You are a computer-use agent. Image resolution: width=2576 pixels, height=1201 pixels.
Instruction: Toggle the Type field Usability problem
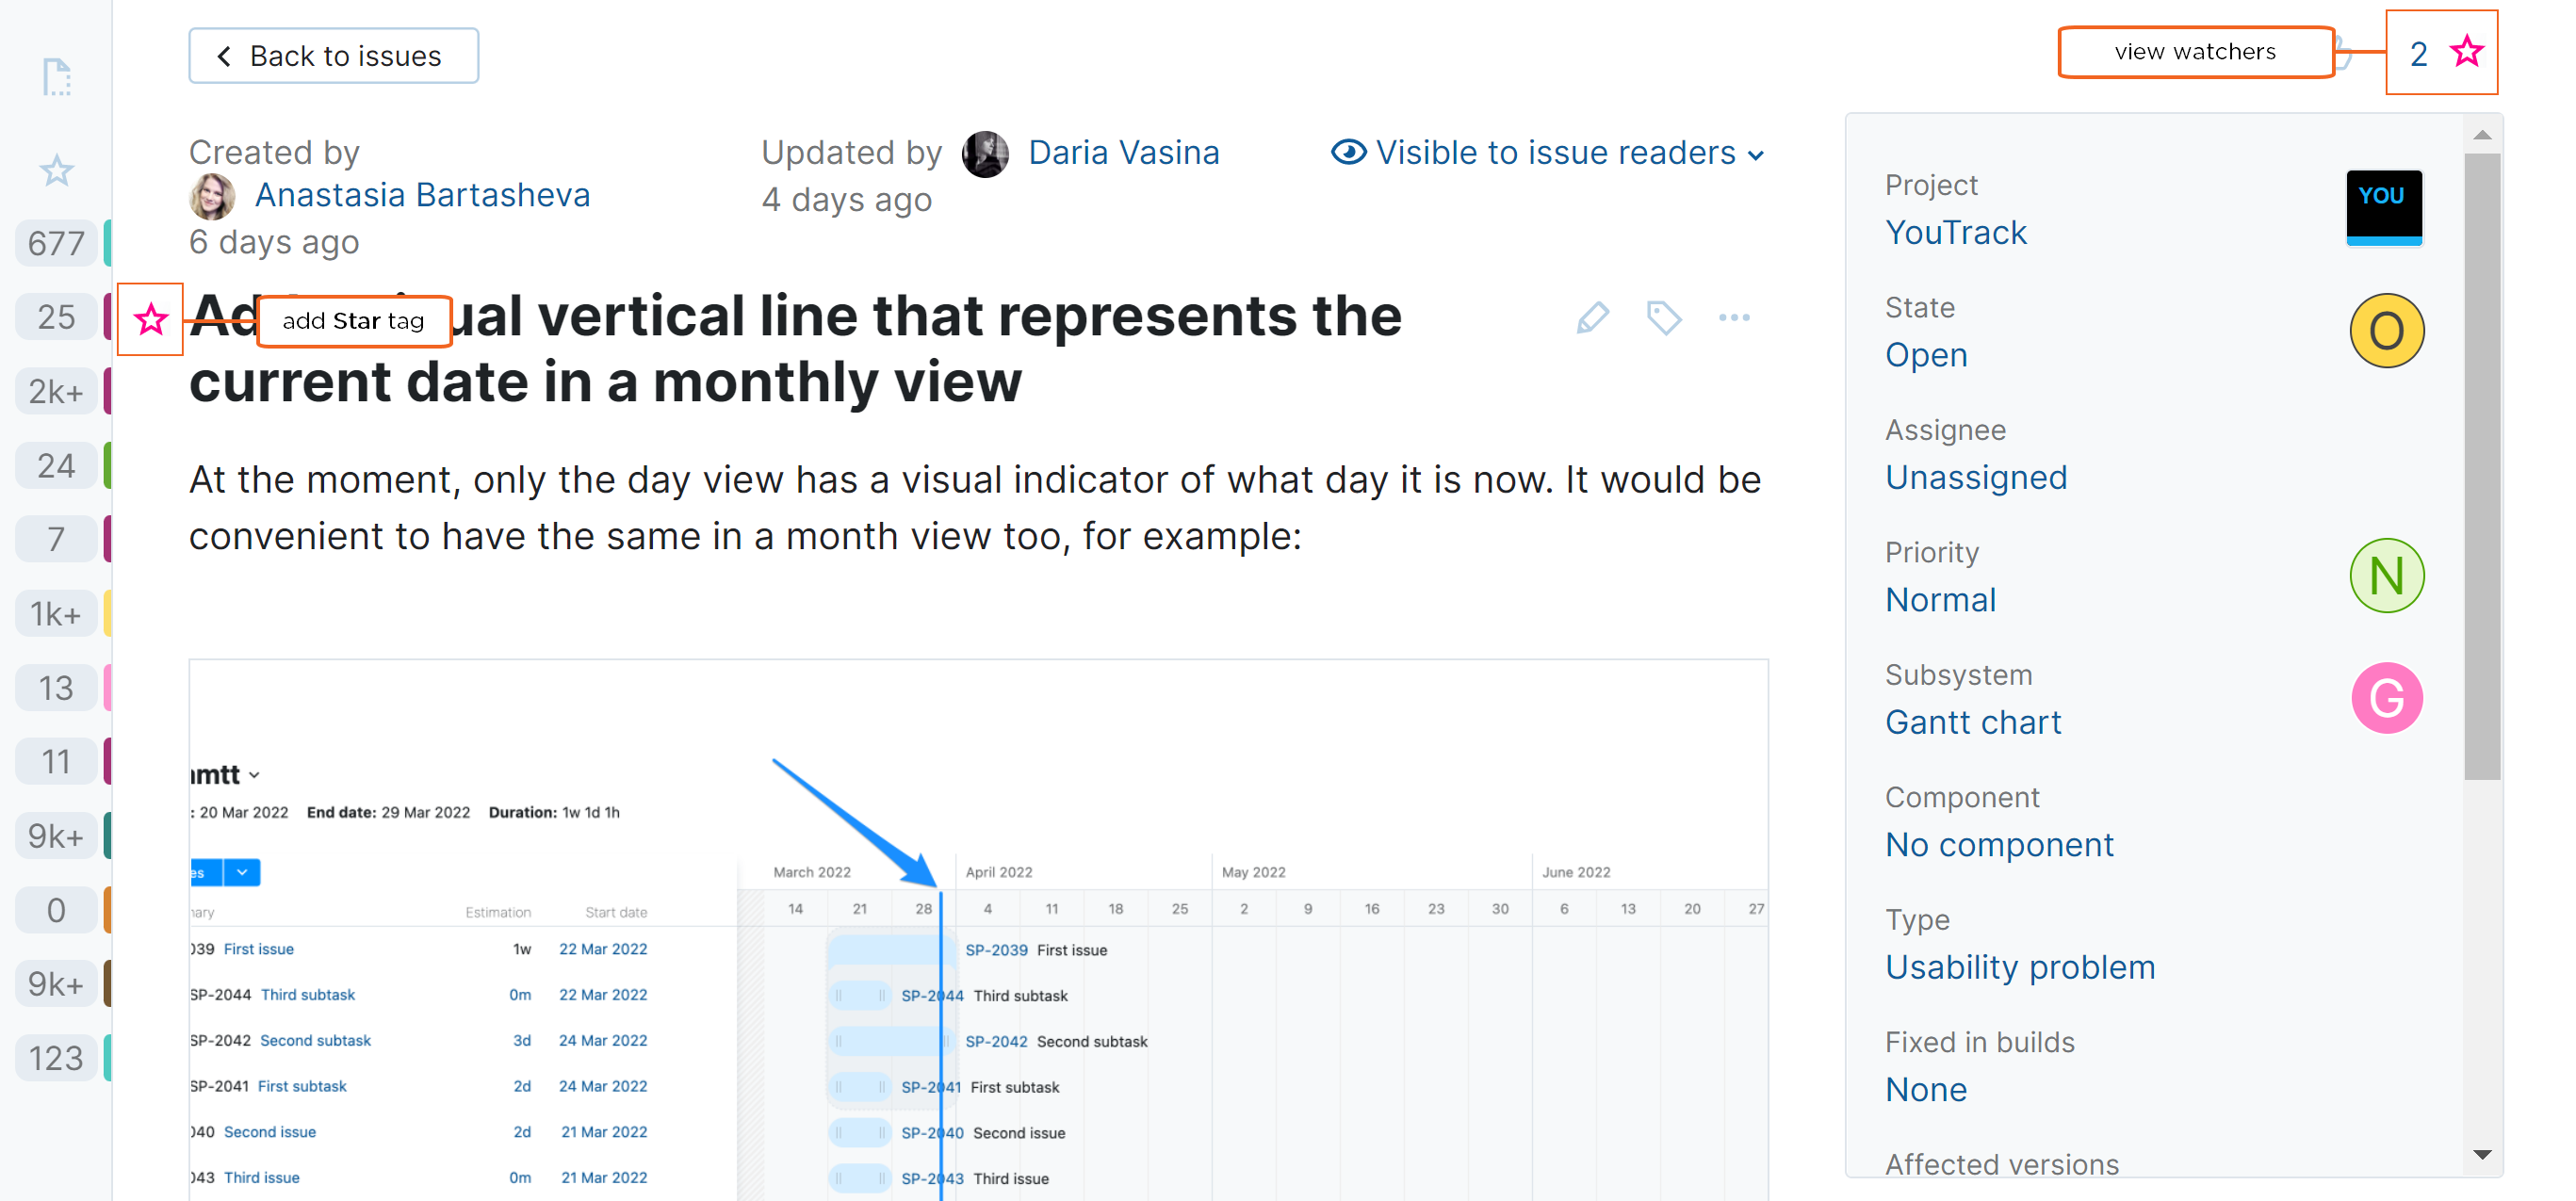[2019, 968]
